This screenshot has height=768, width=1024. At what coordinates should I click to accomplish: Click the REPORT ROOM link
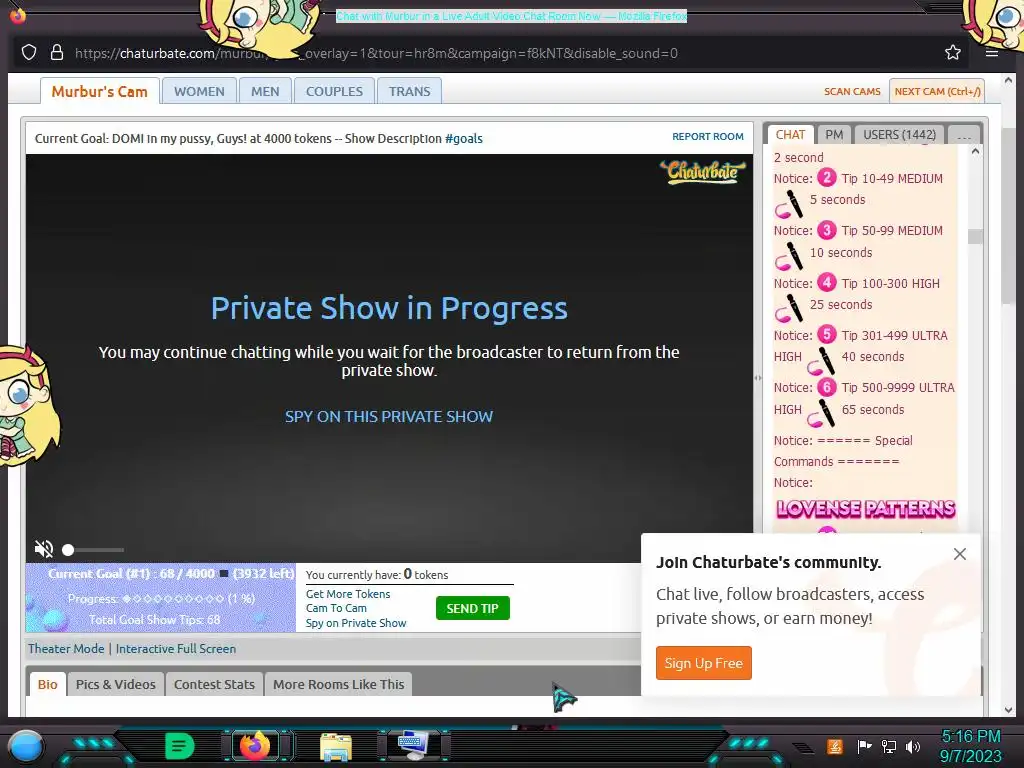pyautogui.click(x=707, y=136)
